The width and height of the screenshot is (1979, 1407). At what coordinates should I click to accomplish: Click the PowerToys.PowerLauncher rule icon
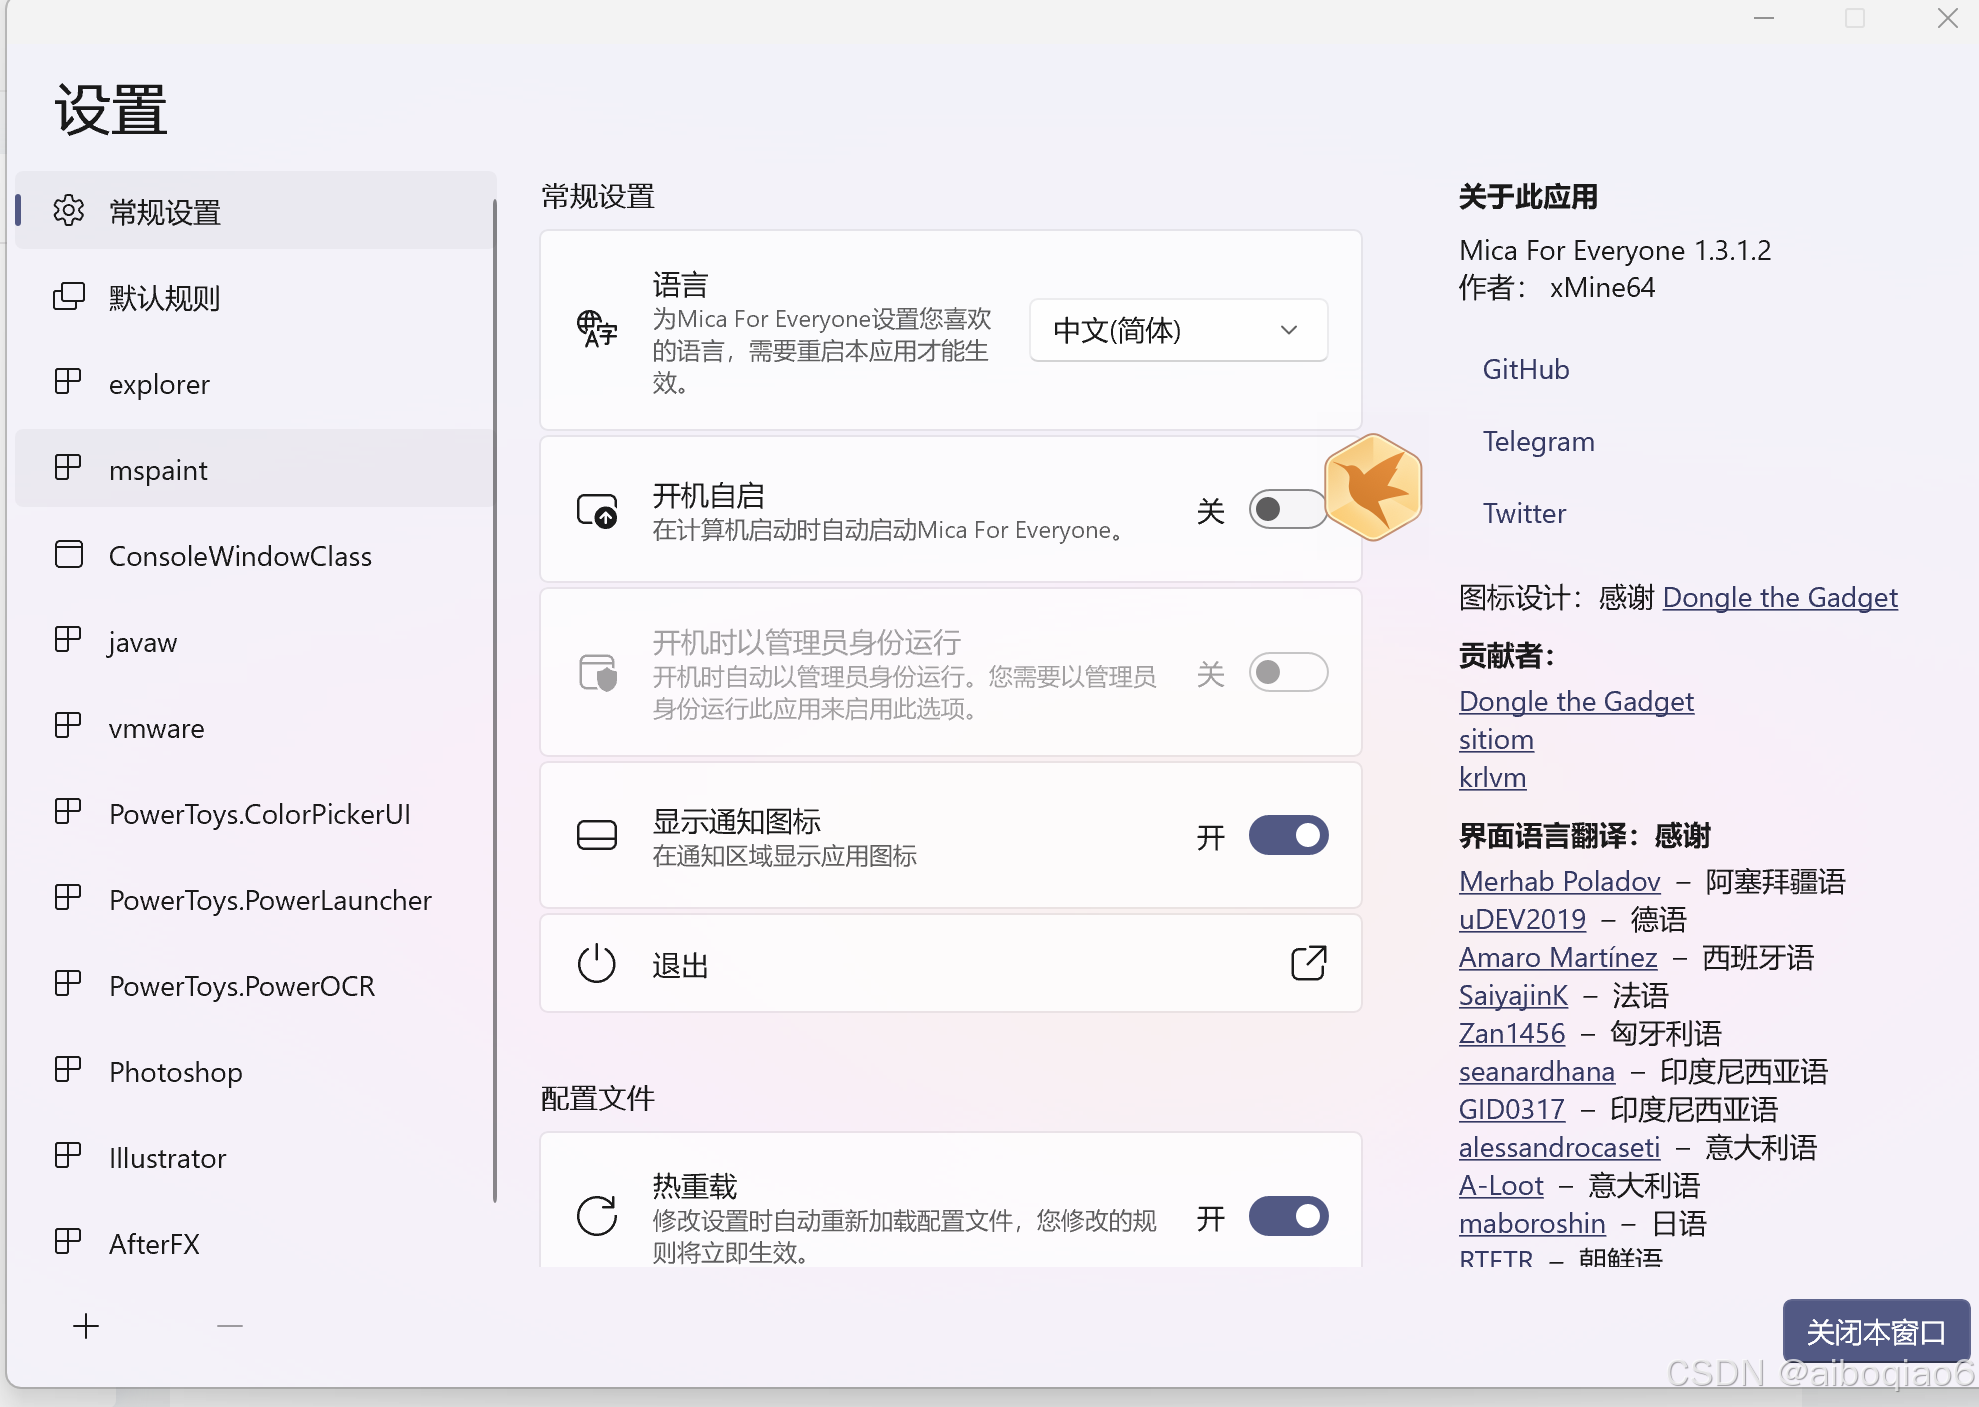[68, 898]
